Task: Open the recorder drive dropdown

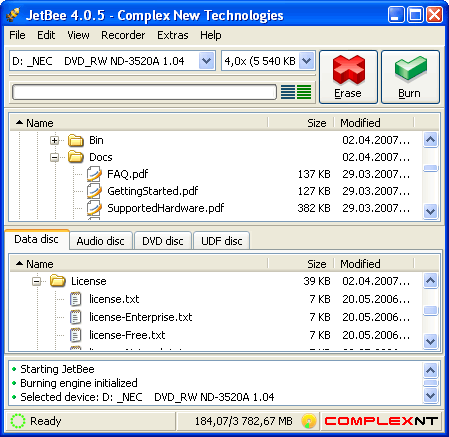Action: (x=206, y=61)
